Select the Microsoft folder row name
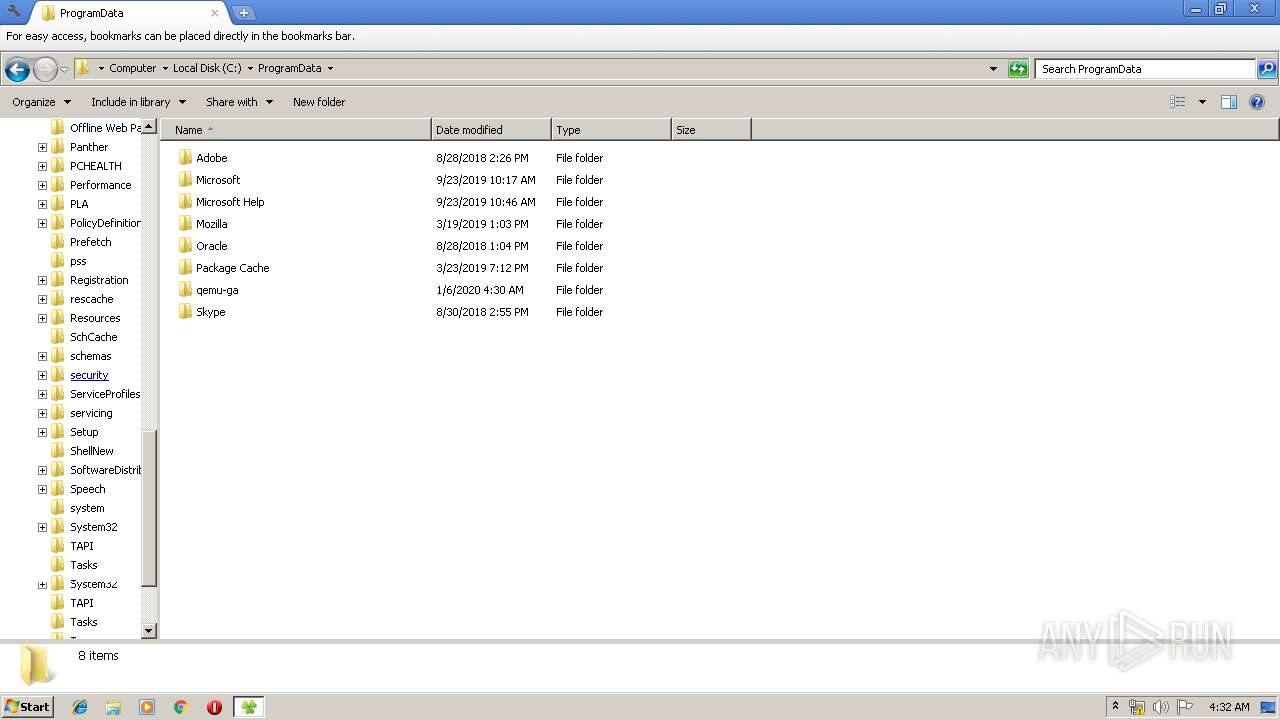This screenshot has width=1280, height=720. 218,180
